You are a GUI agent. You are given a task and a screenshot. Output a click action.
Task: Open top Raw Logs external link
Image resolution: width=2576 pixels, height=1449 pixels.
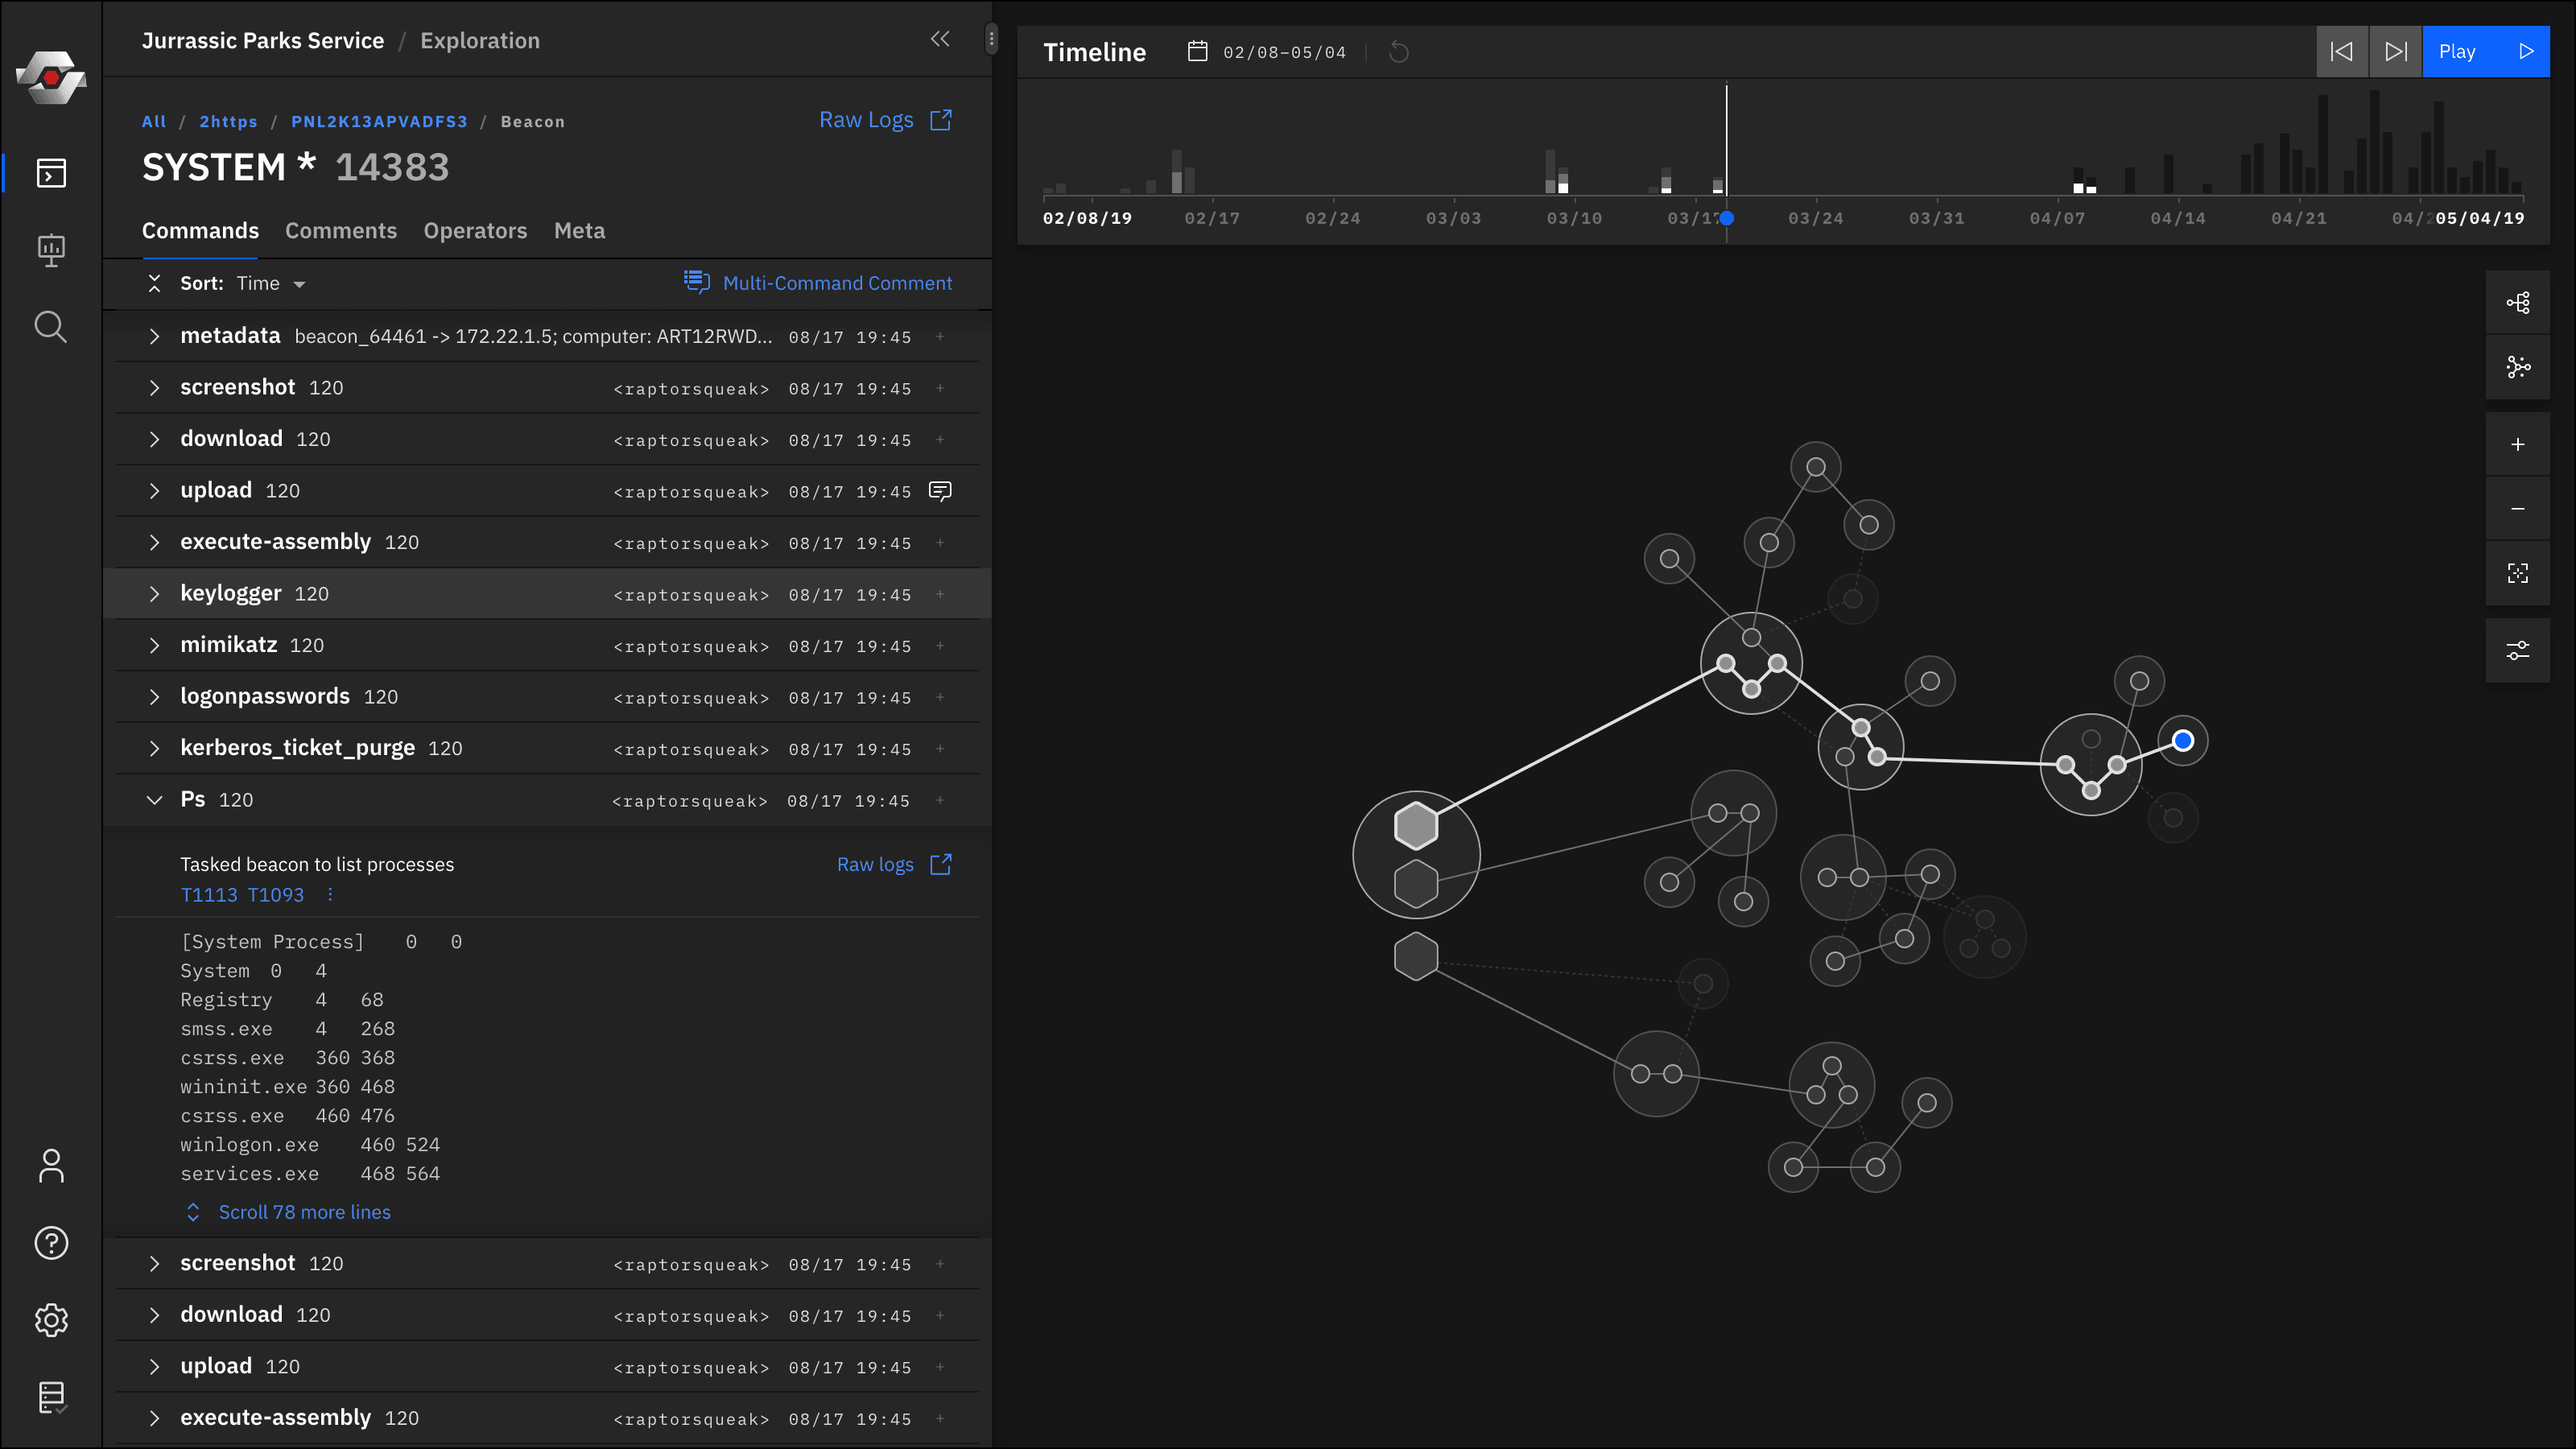click(885, 120)
